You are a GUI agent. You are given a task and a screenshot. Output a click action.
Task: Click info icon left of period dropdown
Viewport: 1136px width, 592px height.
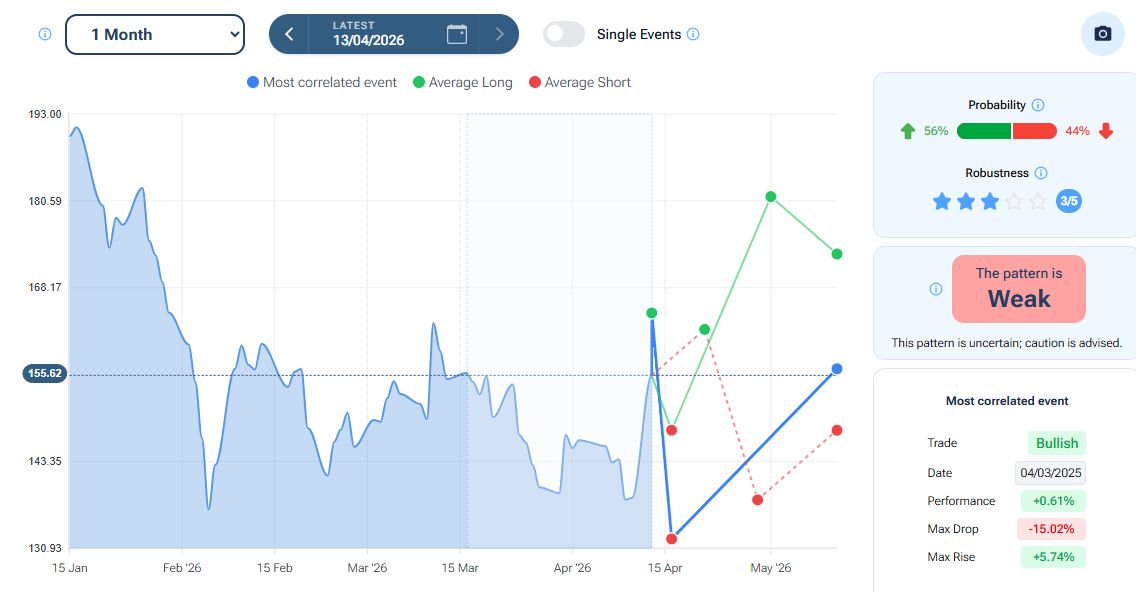(x=44, y=34)
